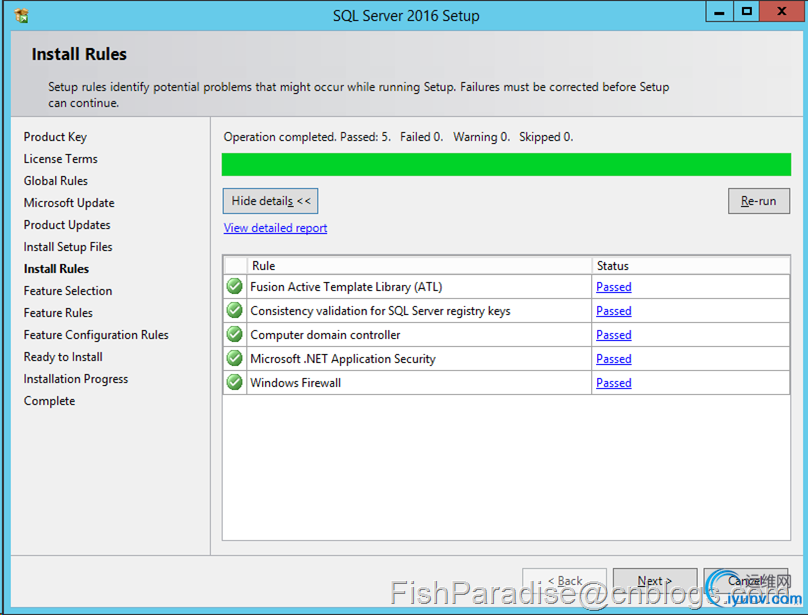
Task: Click Consistency validation for SQL Server registry keys text
Action: point(380,311)
